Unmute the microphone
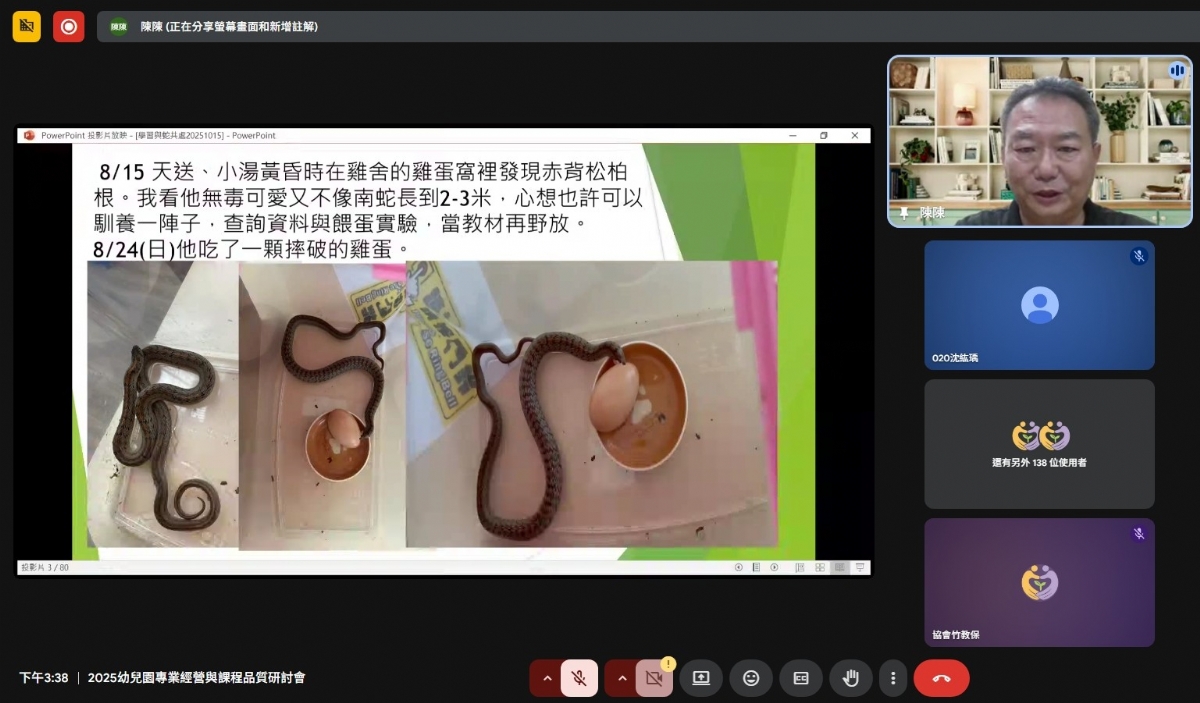 579,678
